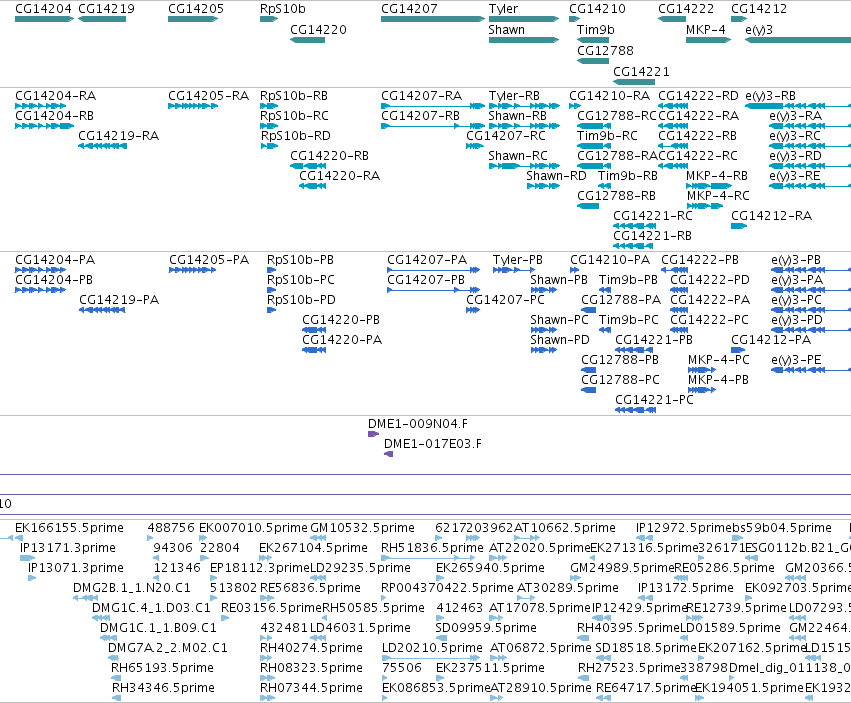
Task: Click the Tim9b gene label
Action: coord(595,29)
